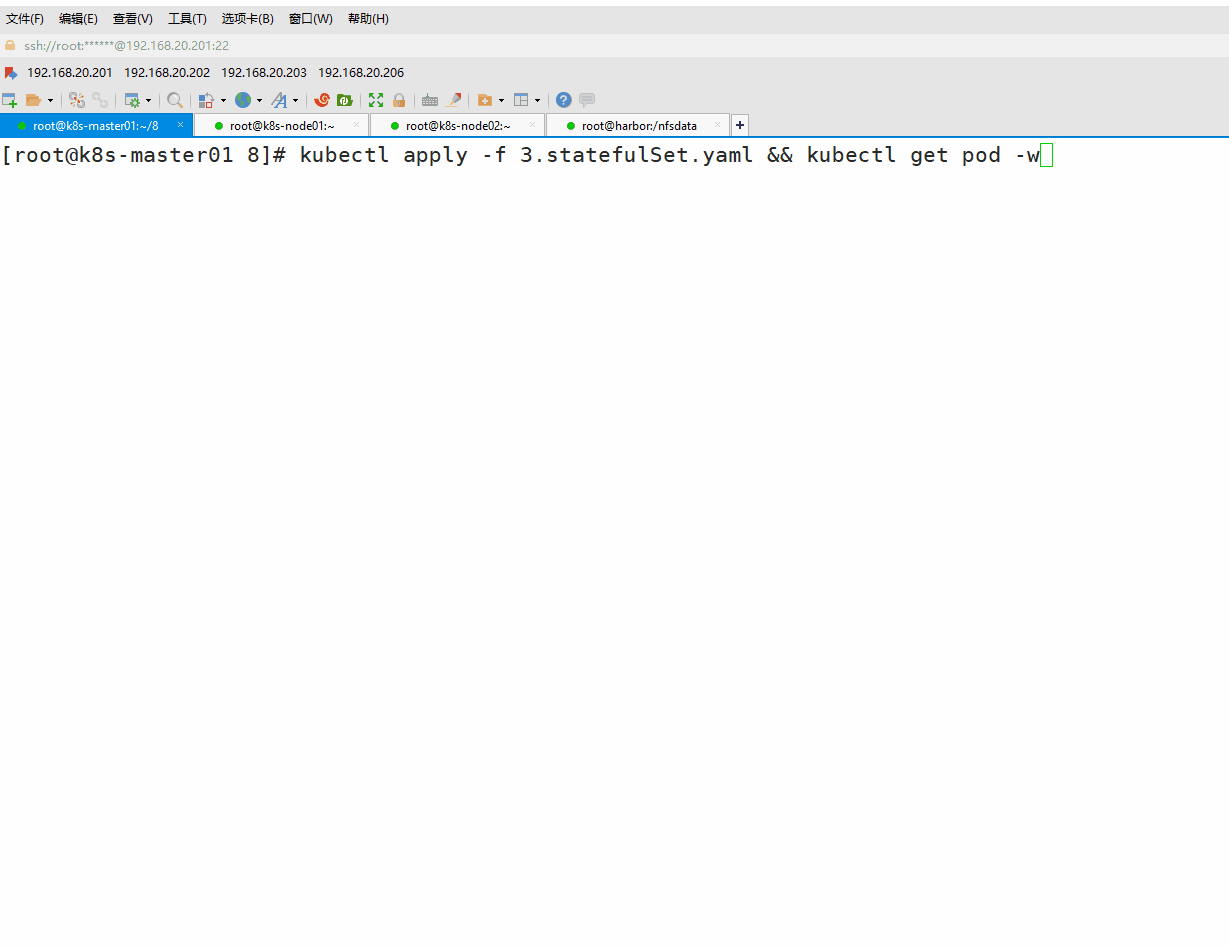
Task: Click the virtual keyboard icon
Action: (430, 100)
